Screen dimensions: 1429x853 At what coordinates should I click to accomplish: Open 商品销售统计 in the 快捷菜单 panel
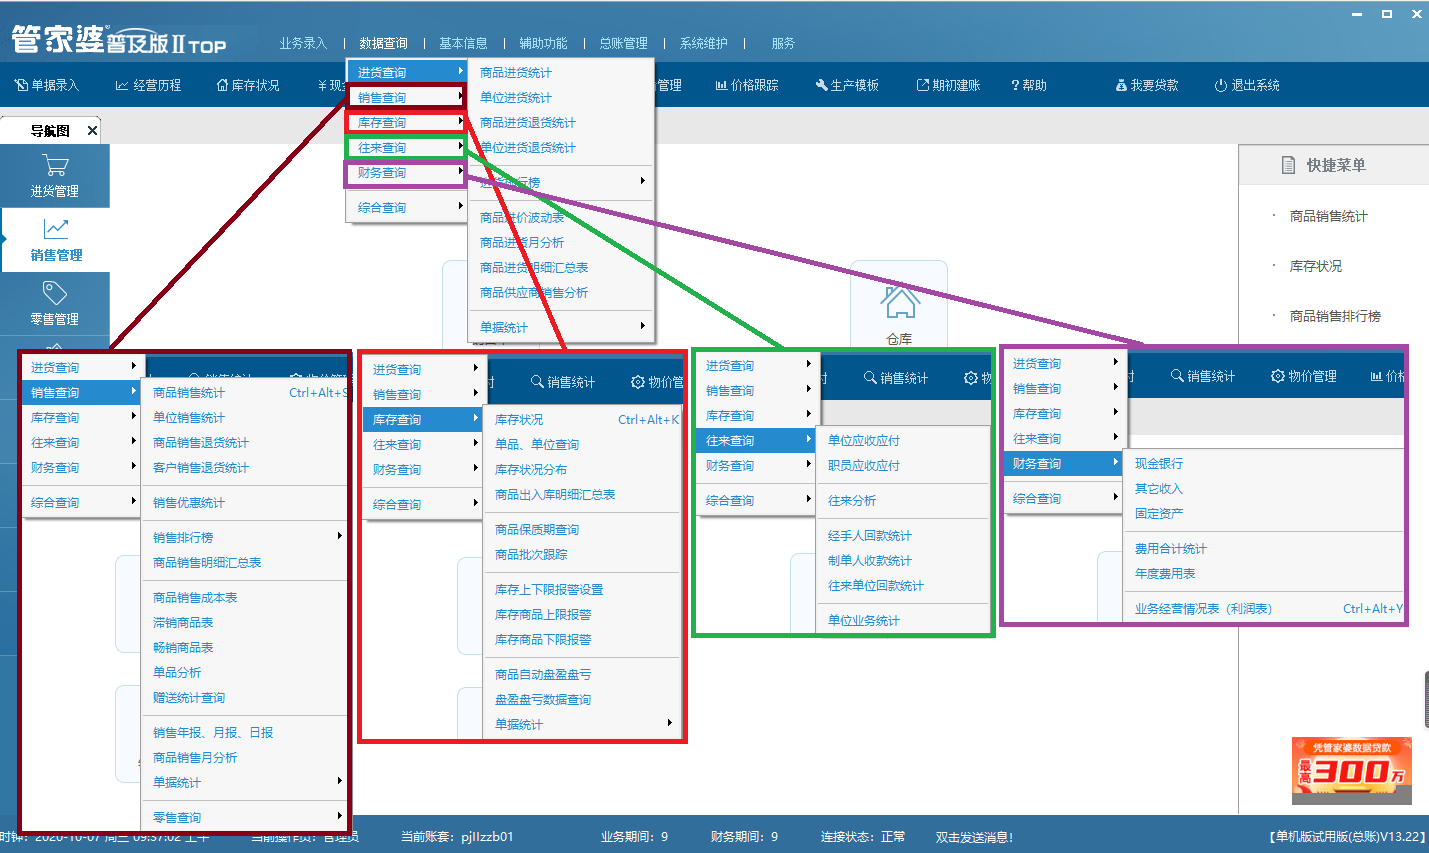tap(1328, 216)
